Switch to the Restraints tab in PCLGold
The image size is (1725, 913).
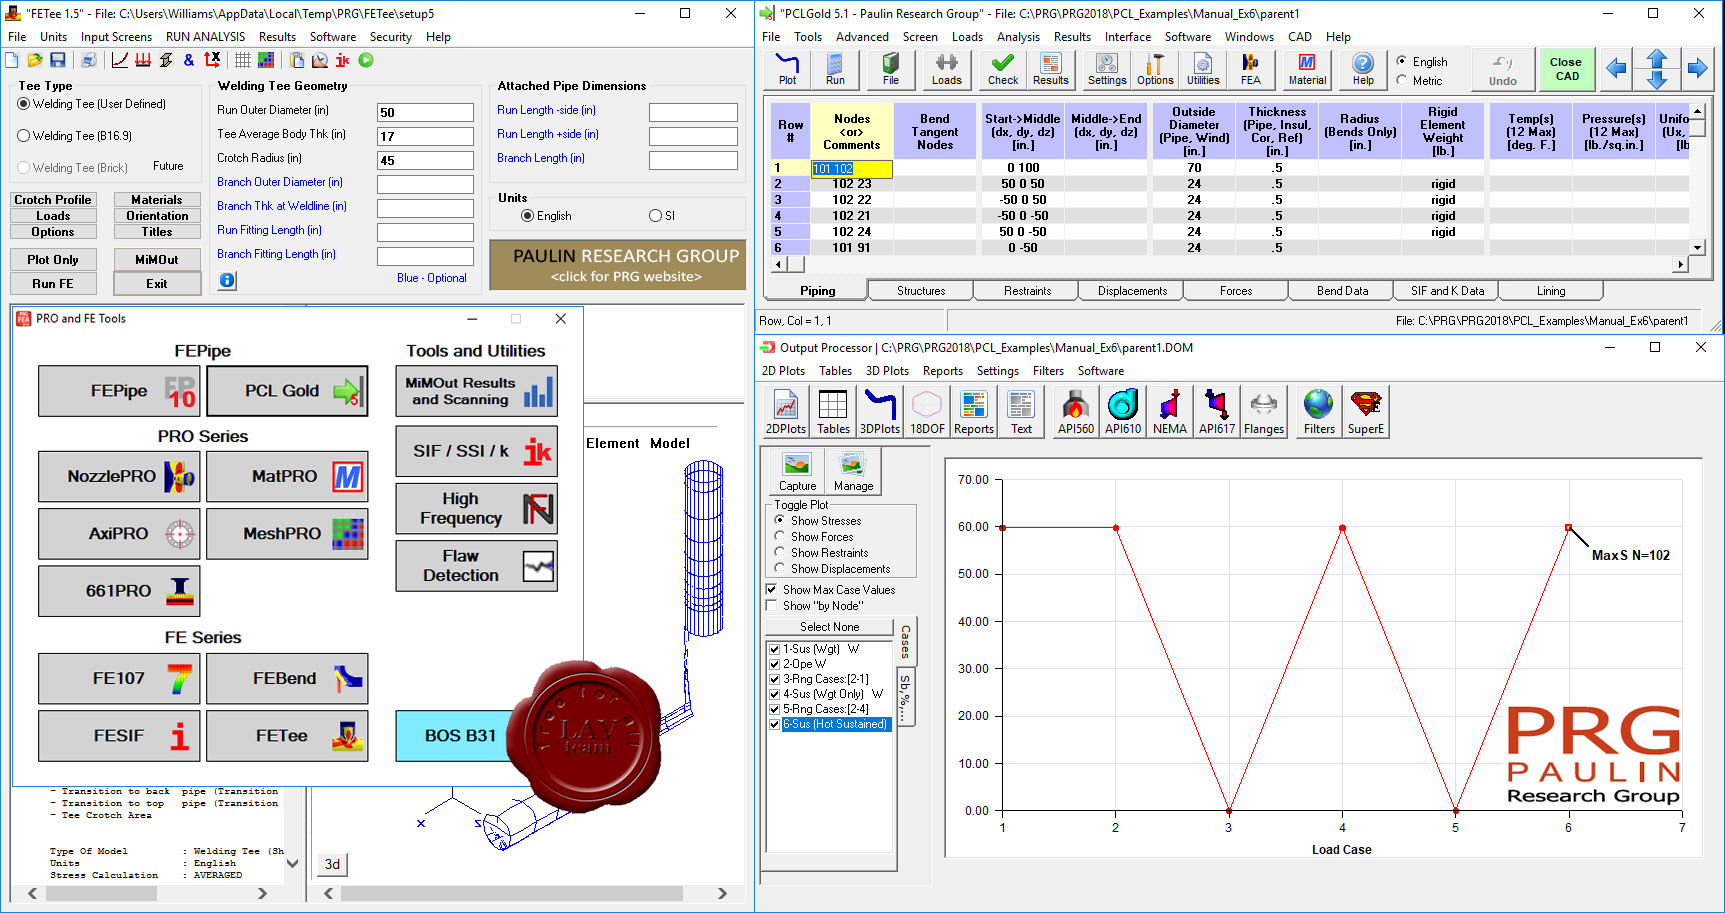(1027, 291)
